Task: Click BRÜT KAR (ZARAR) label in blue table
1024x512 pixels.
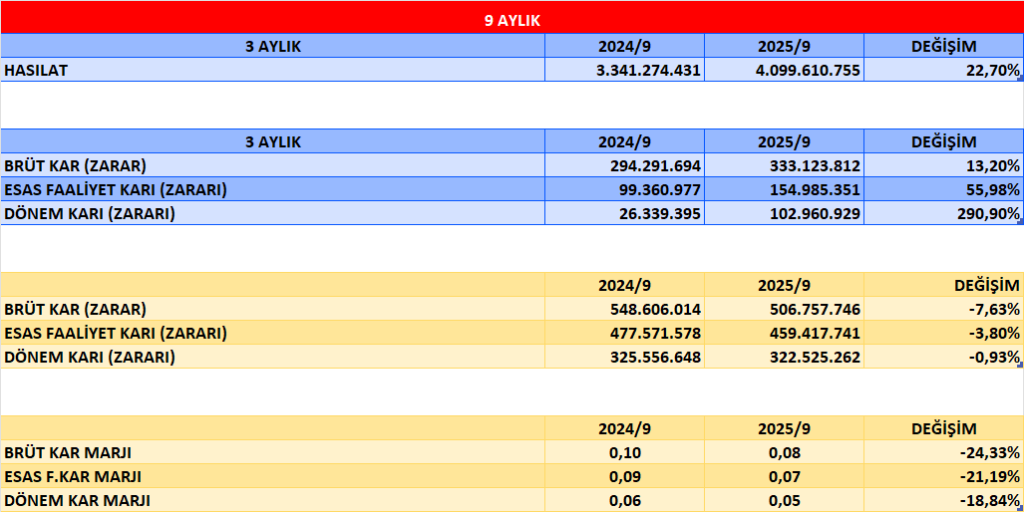Action: pyautogui.click(x=75, y=165)
